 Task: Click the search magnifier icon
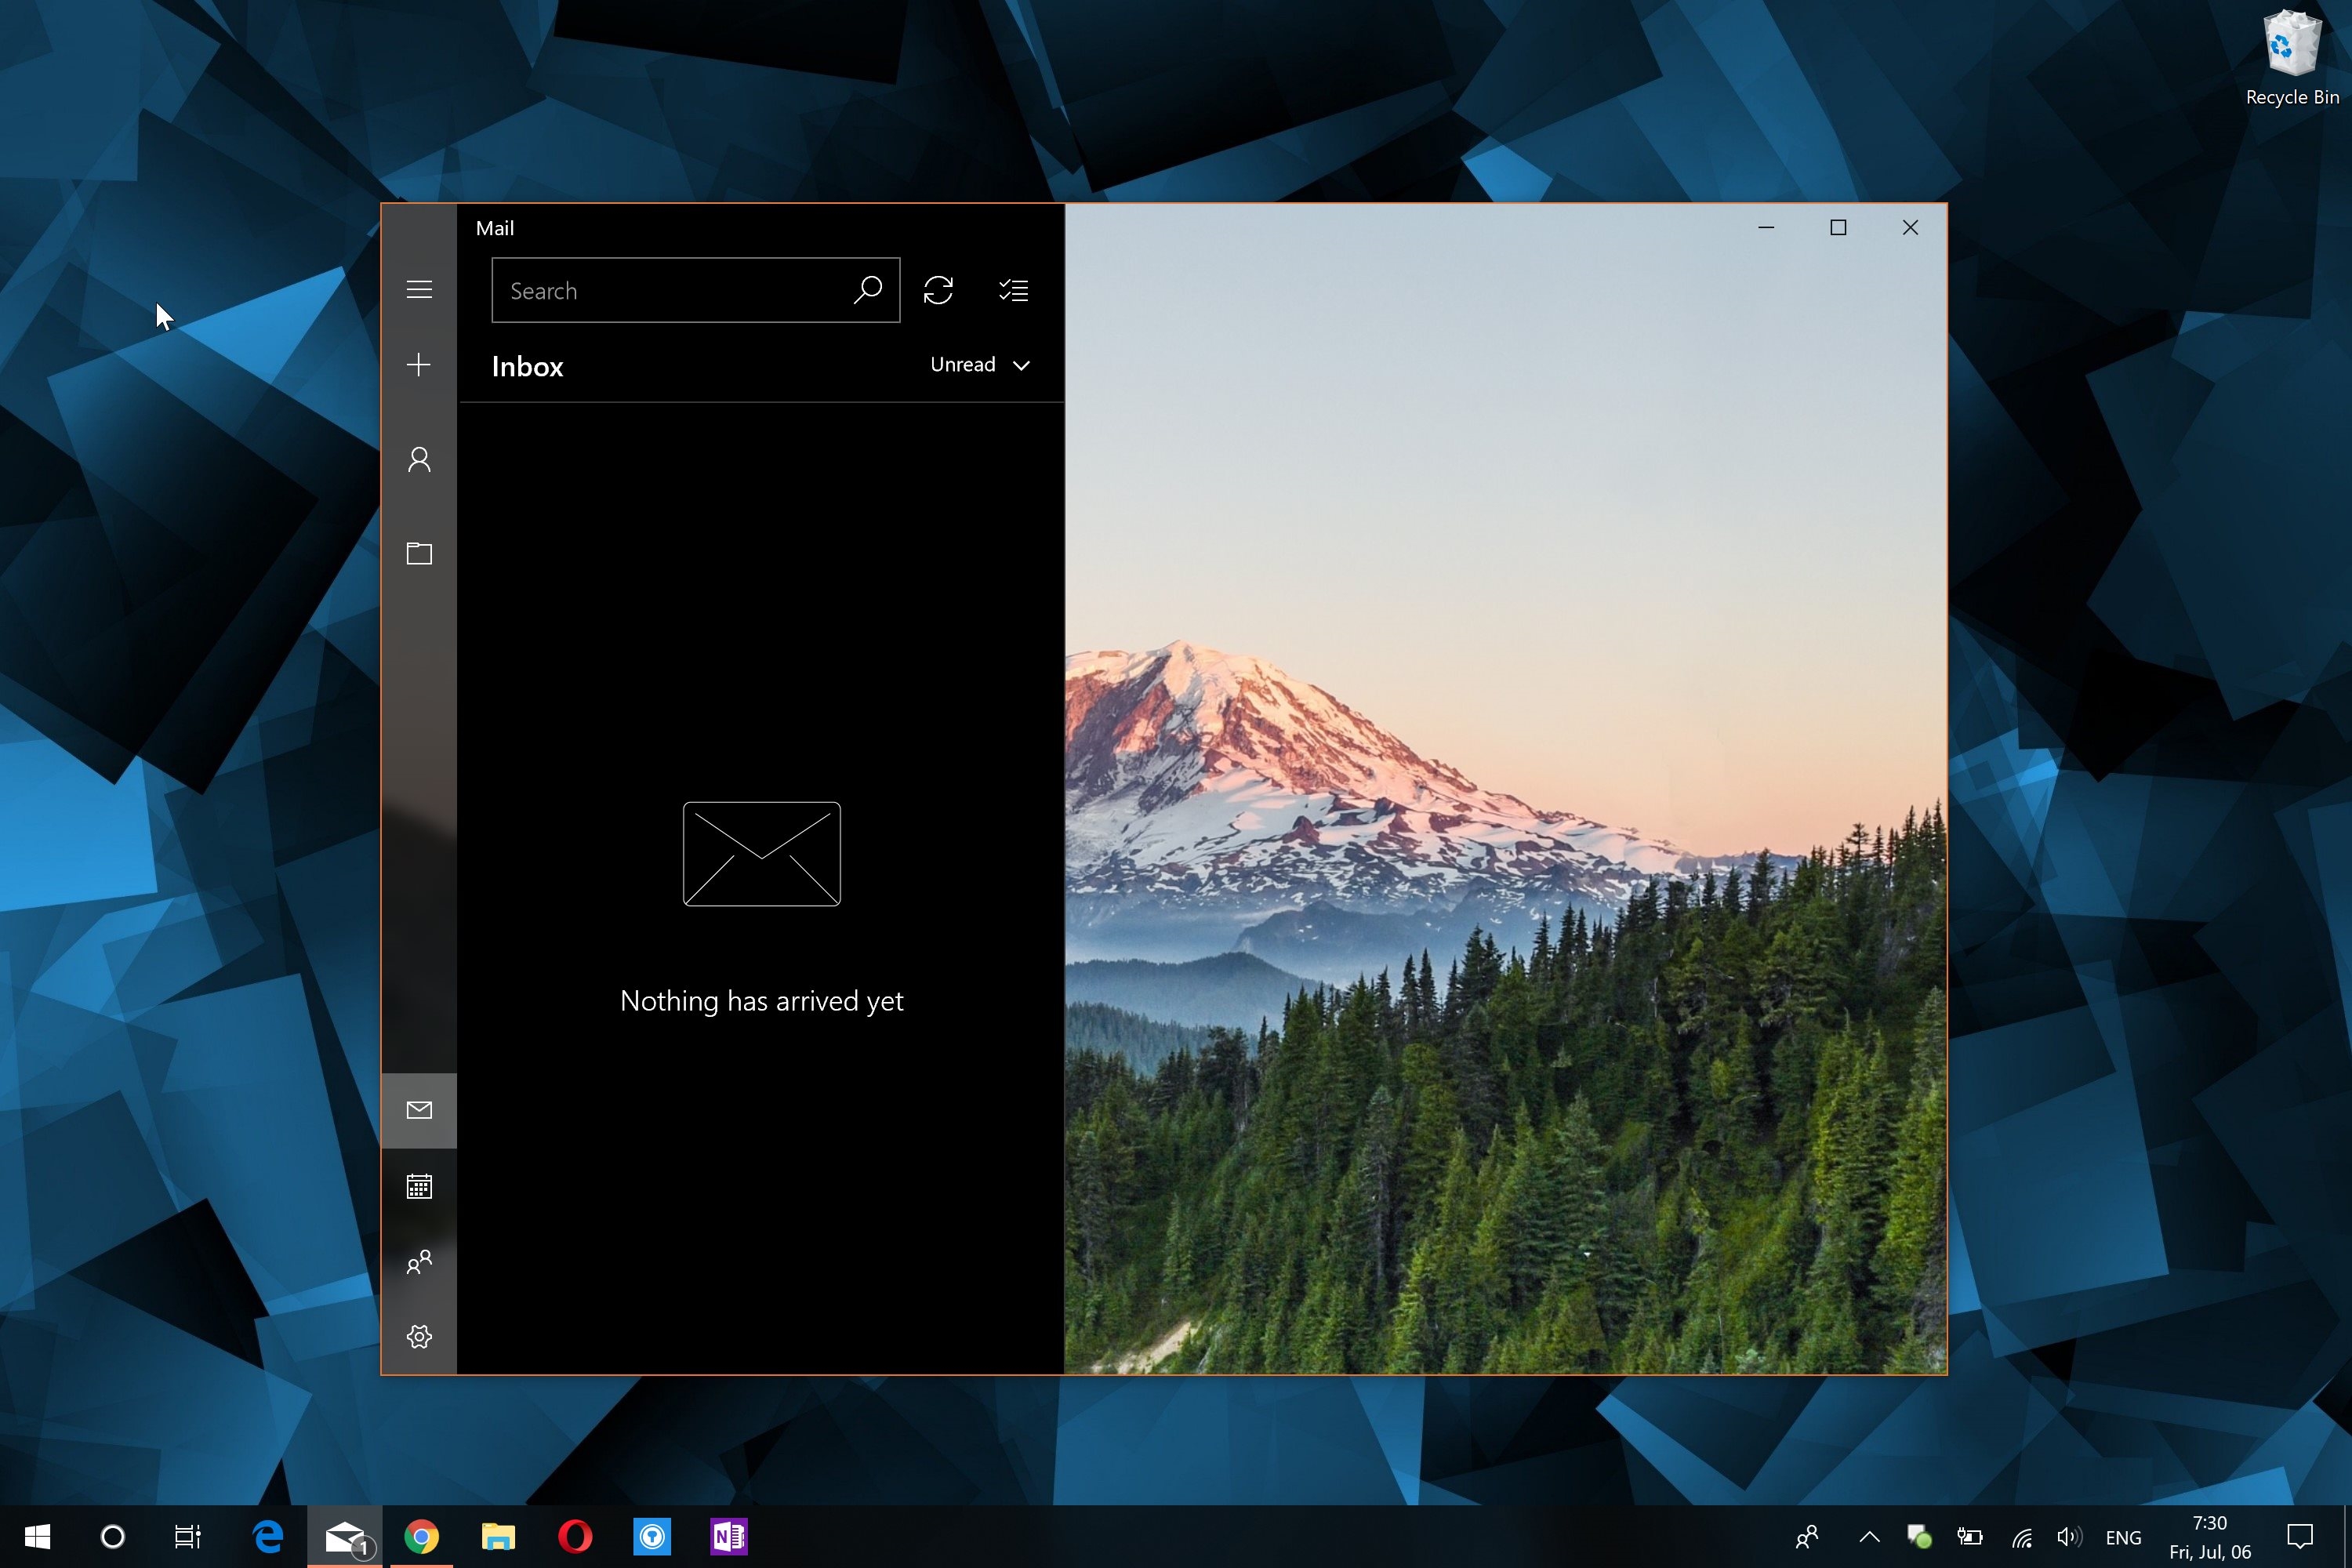click(867, 290)
